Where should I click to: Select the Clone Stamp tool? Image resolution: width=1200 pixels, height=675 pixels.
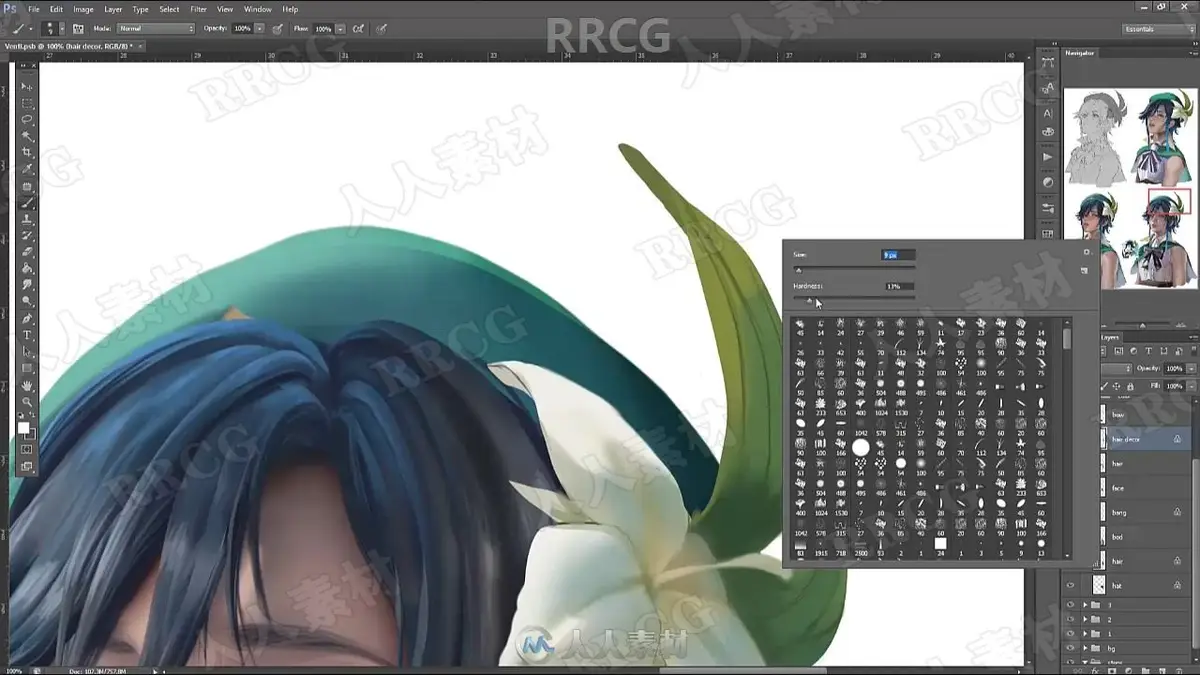[27, 219]
